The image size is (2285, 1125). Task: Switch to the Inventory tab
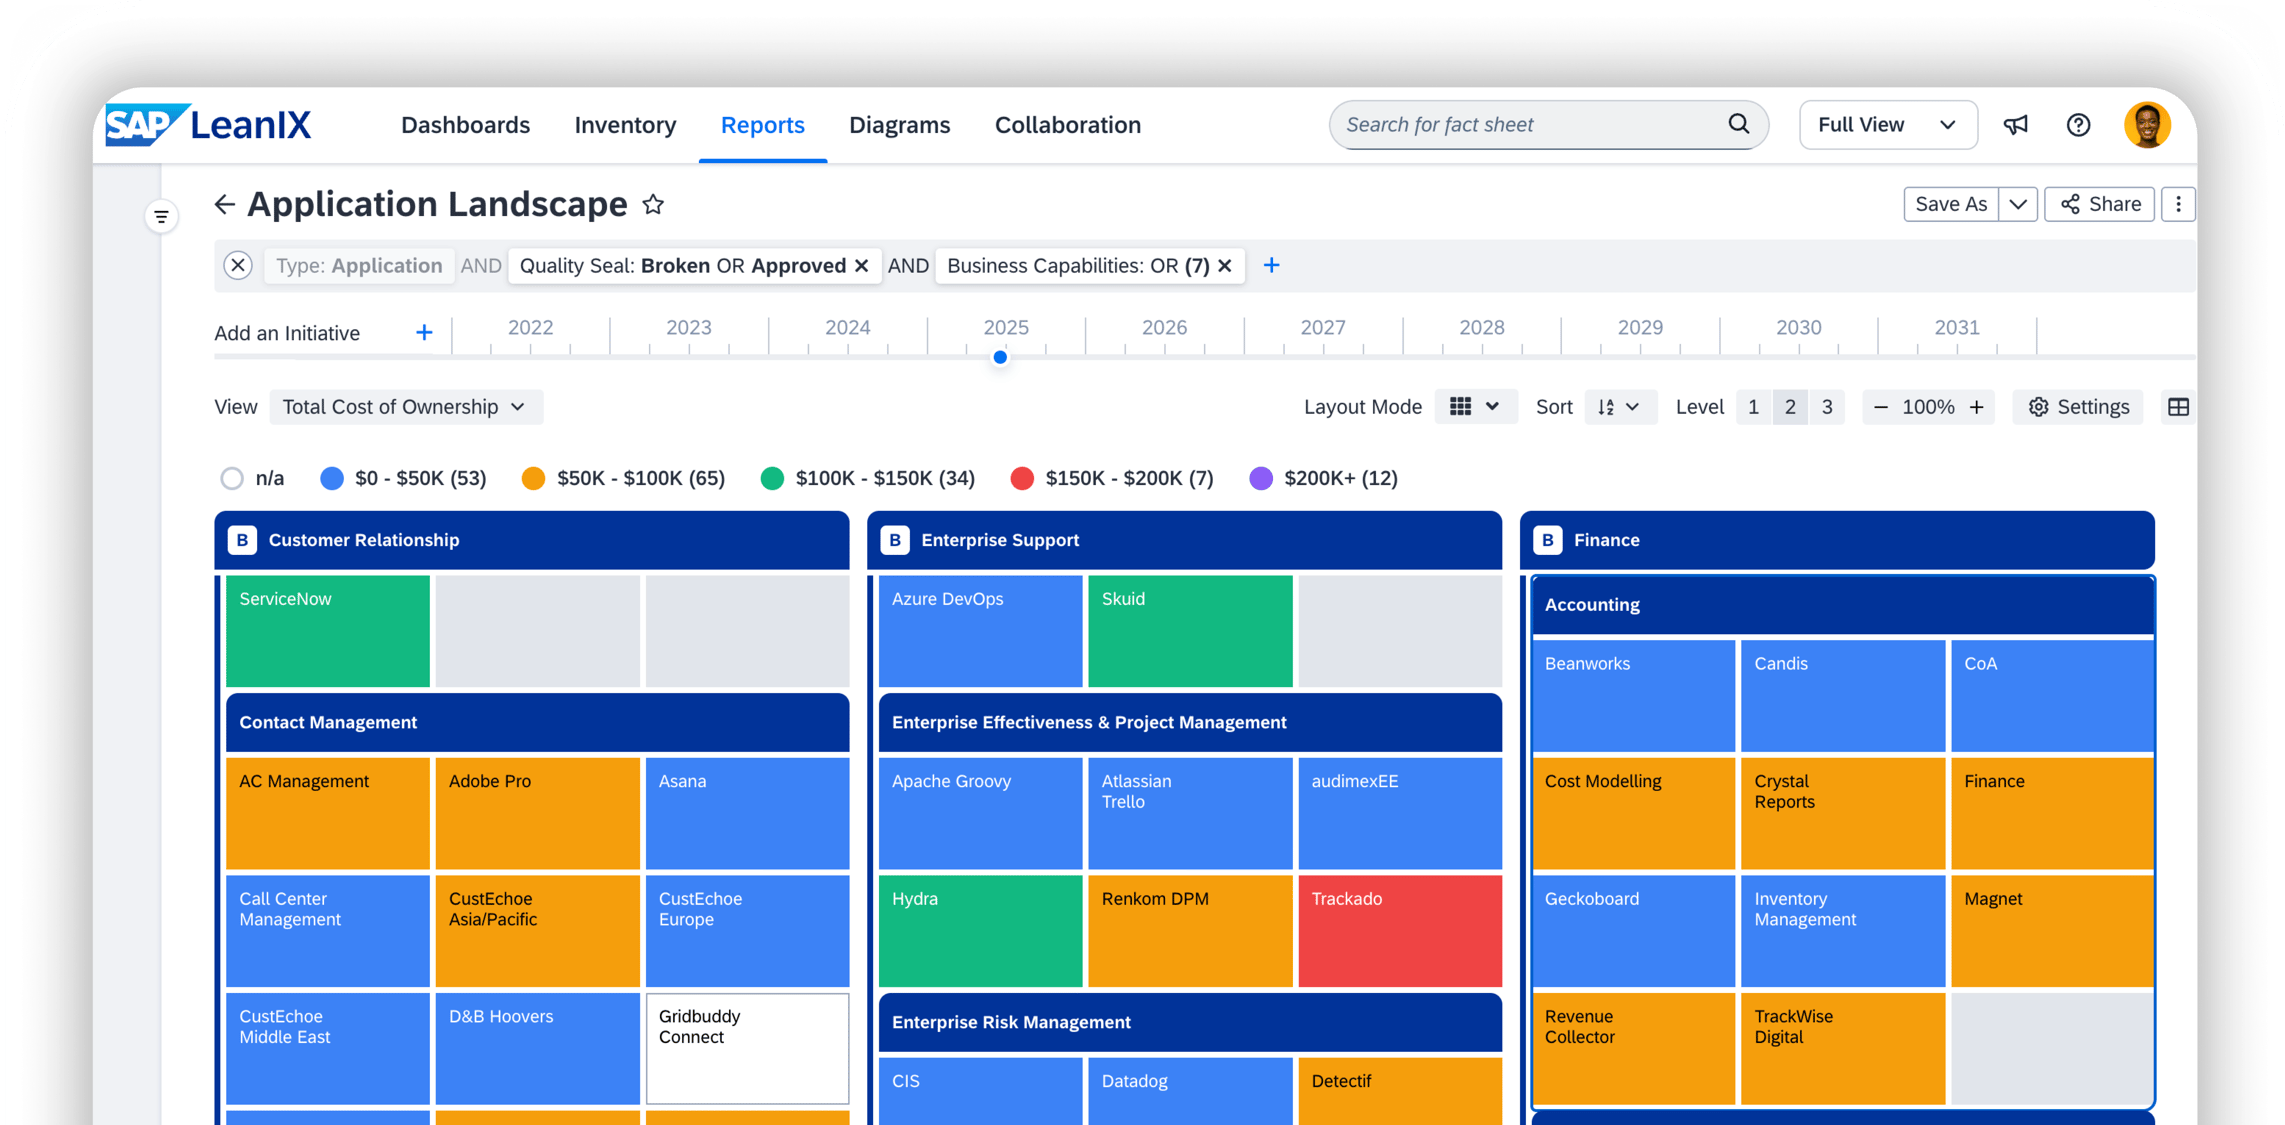[x=625, y=125]
